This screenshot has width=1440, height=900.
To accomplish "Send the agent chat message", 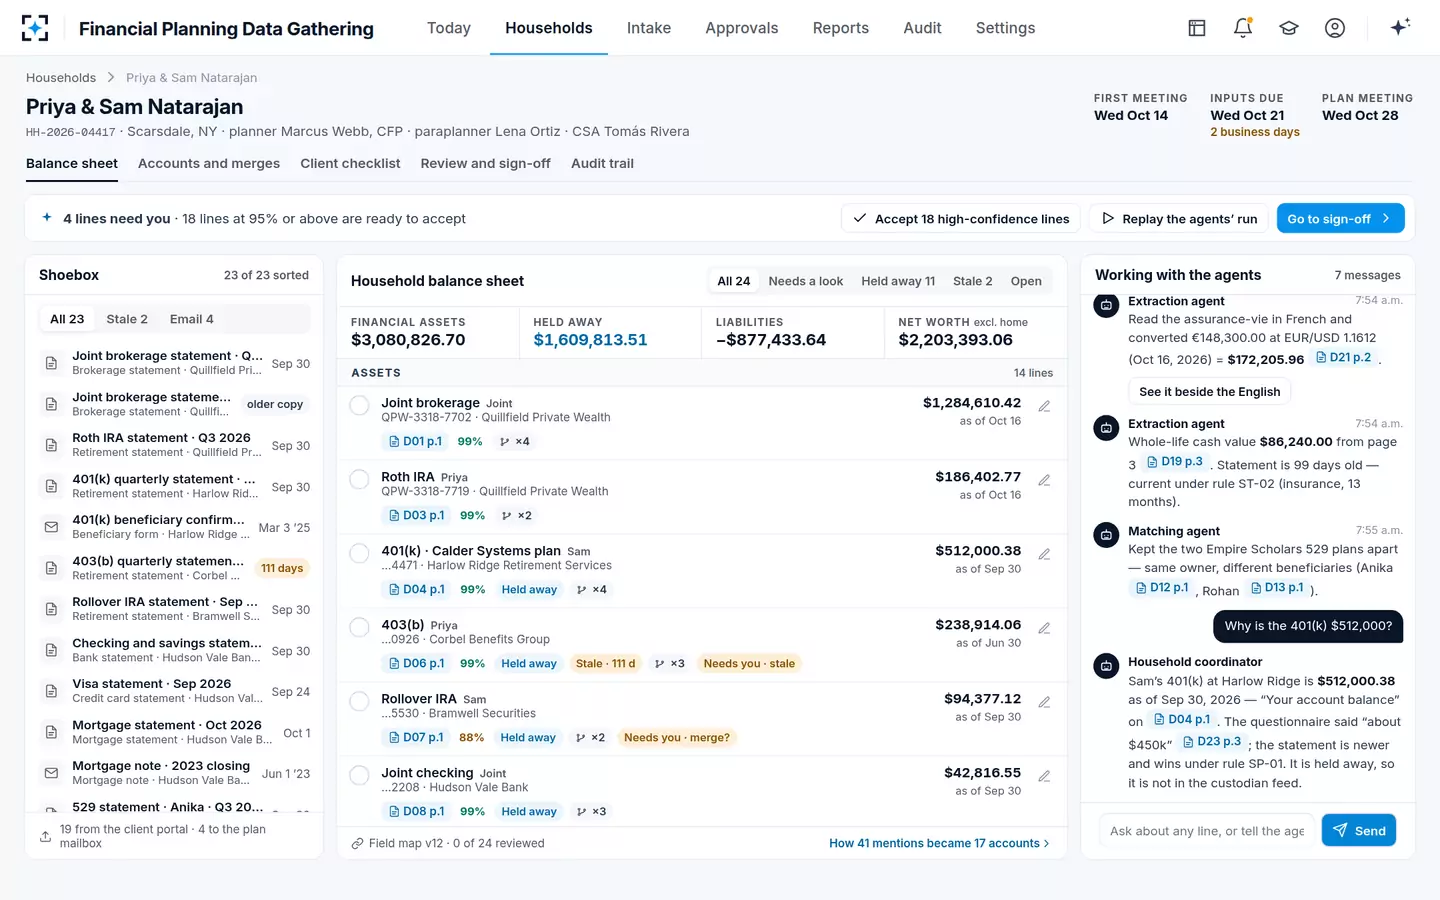I will (x=1359, y=830).
